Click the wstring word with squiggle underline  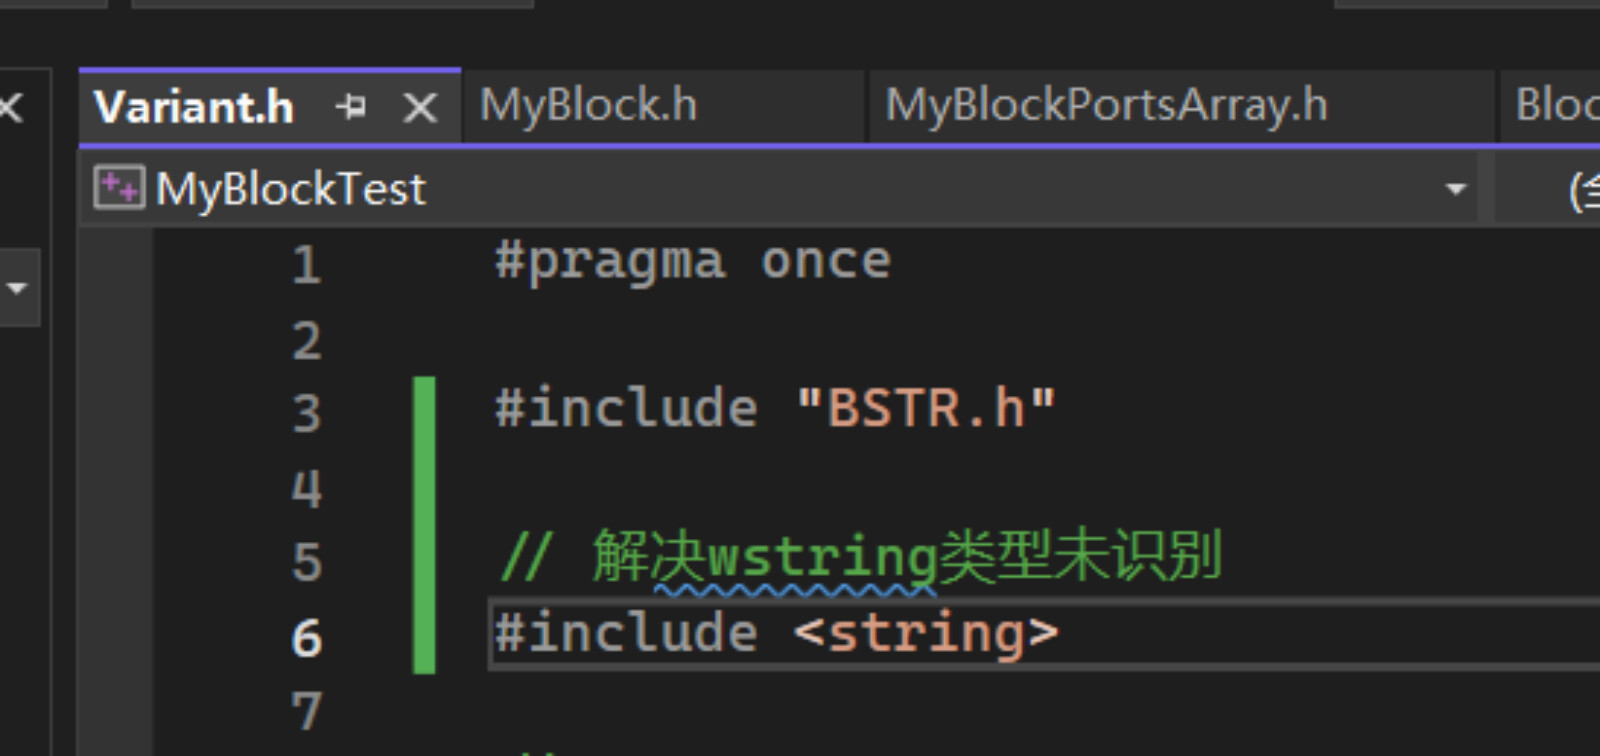822,558
